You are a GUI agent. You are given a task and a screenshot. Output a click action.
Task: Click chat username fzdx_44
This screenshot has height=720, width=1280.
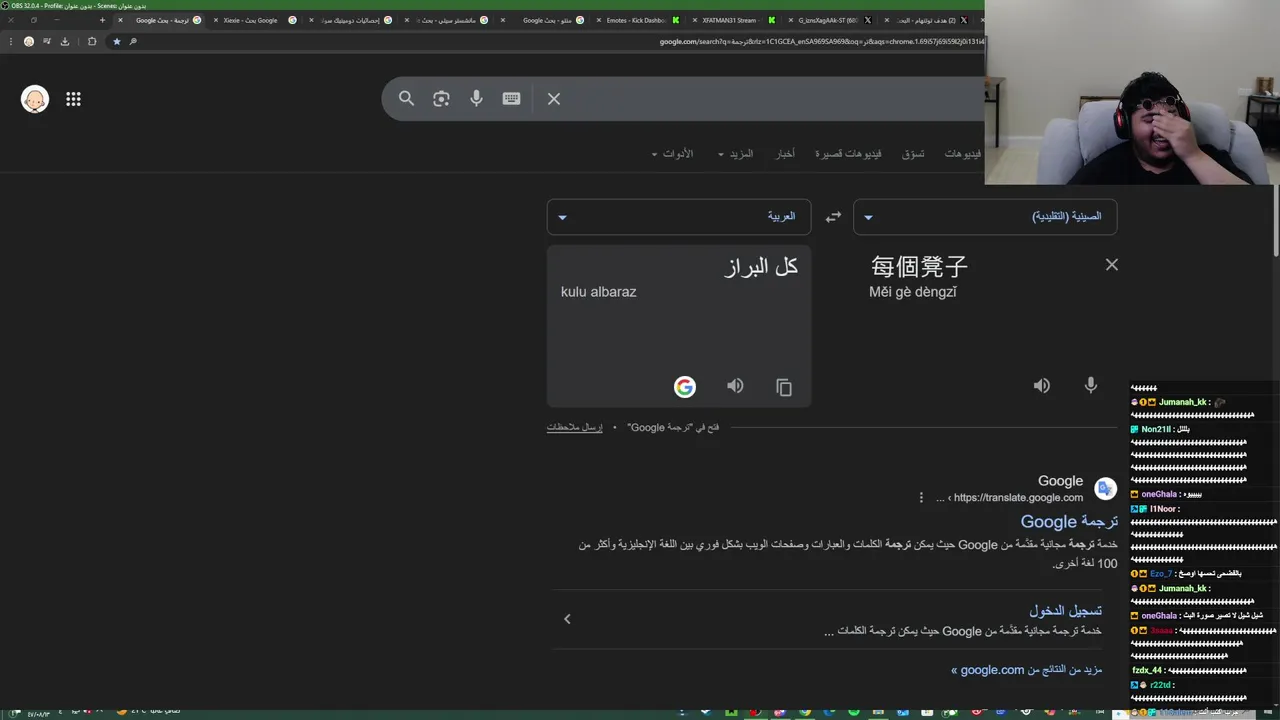(1147, 670)
